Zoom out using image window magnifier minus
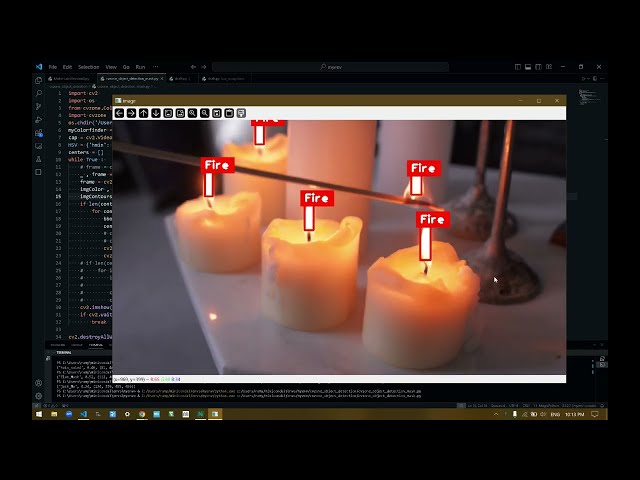 click(x=204, y=113)
